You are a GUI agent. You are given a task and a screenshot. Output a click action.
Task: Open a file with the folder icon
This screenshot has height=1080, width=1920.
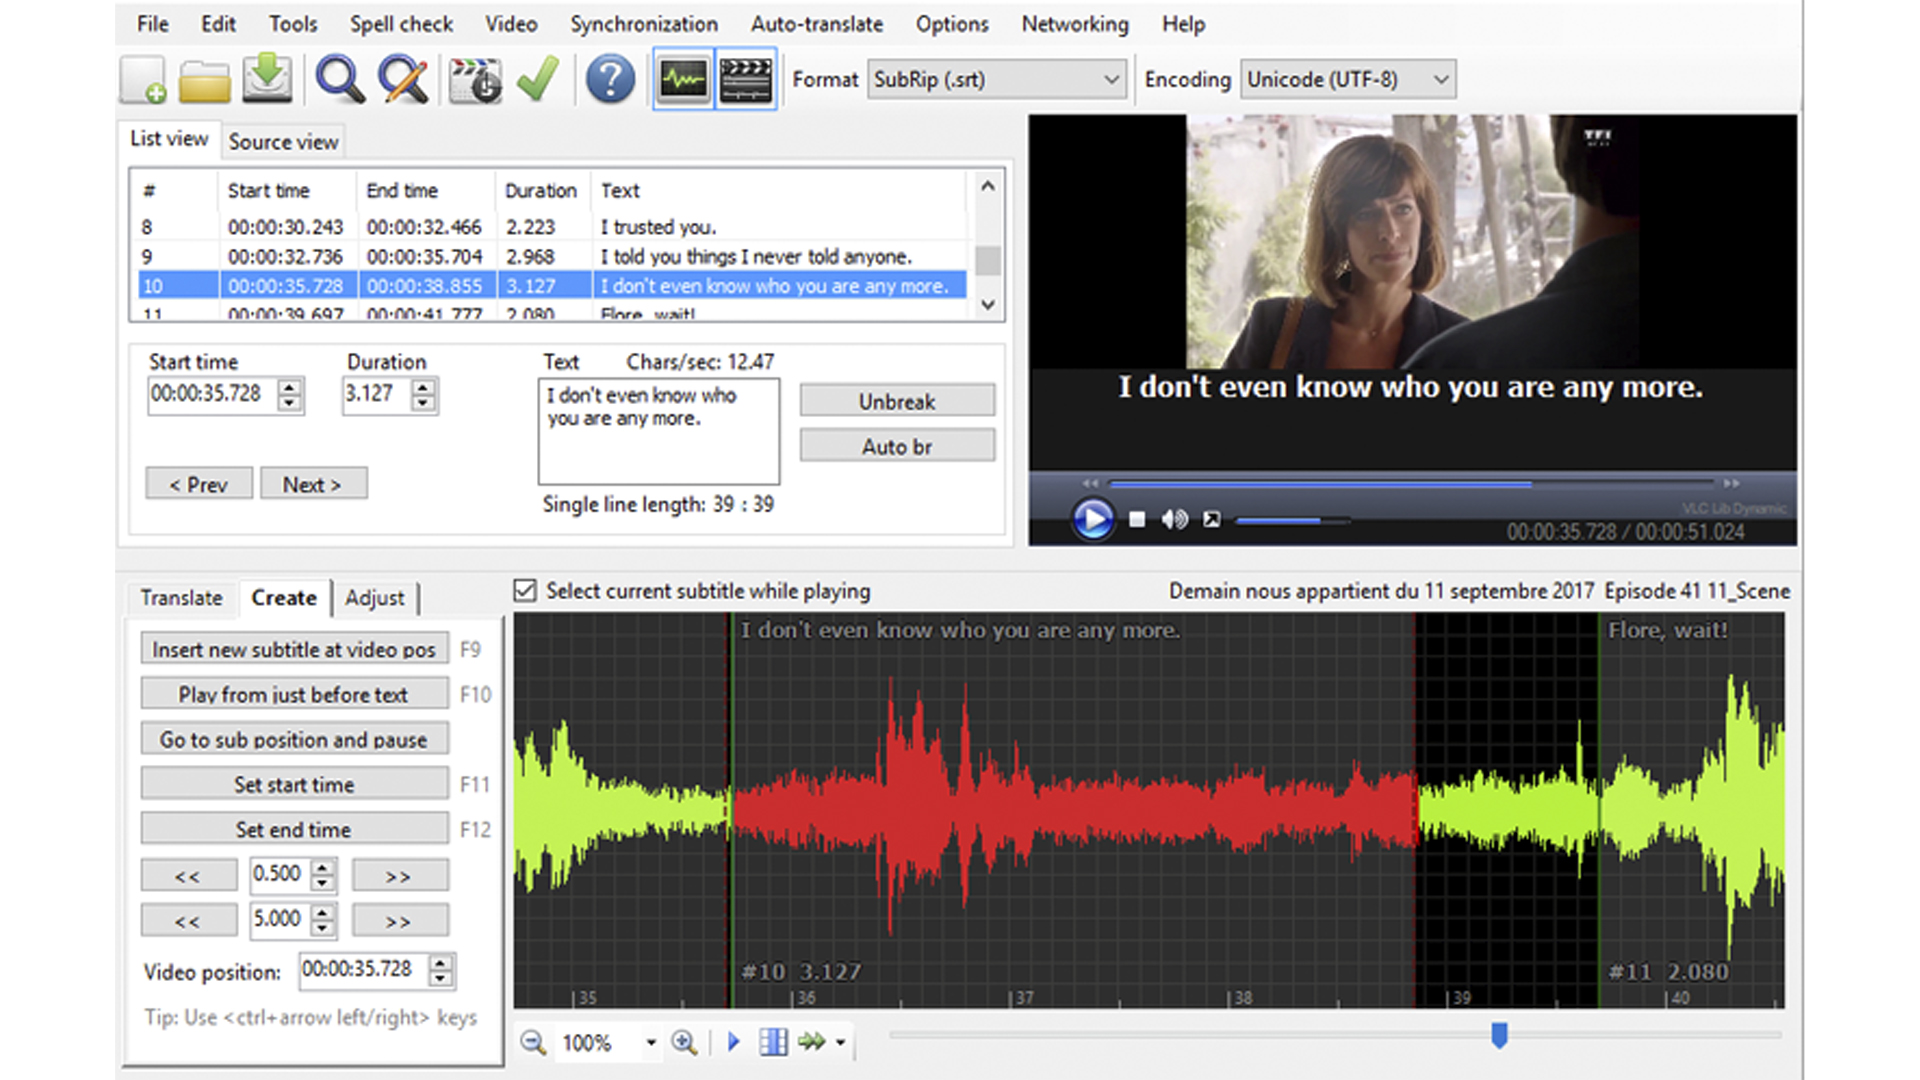point(205,80)
